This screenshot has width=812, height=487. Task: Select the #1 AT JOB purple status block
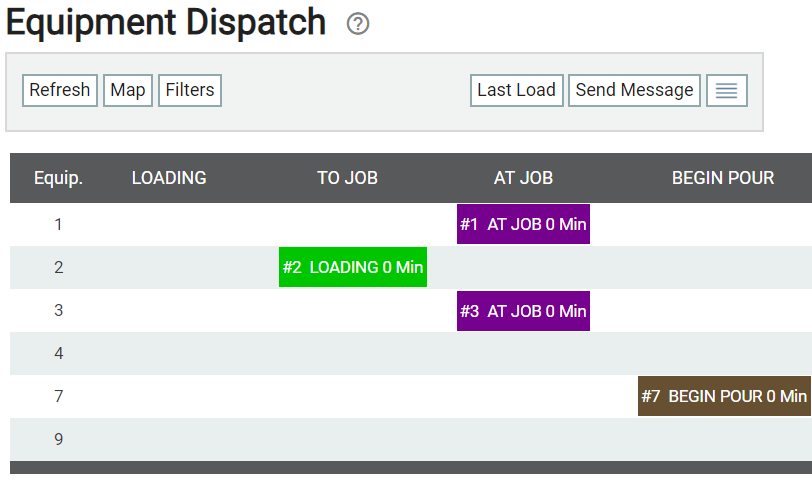point(523,224)
